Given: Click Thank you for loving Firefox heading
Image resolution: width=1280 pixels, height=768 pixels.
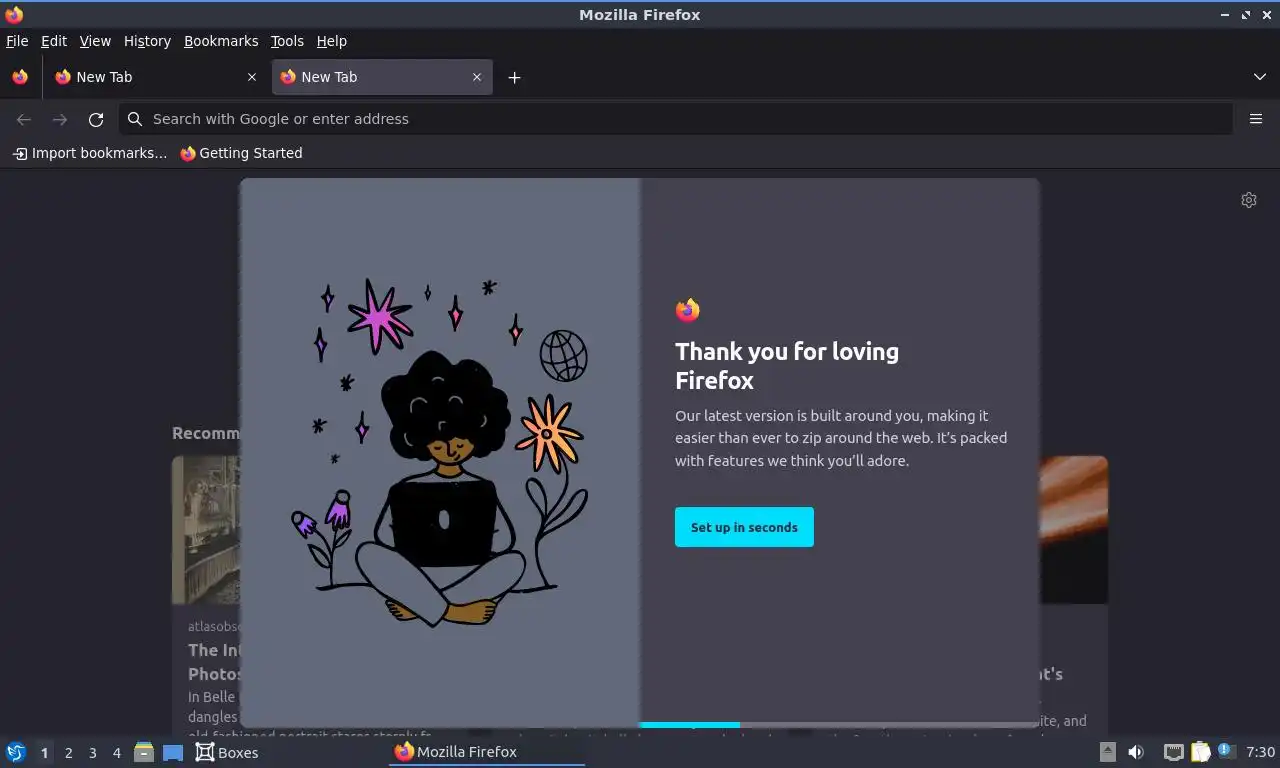Looking at the screenshot, I should pyautogui.click(x=787, y=366).
